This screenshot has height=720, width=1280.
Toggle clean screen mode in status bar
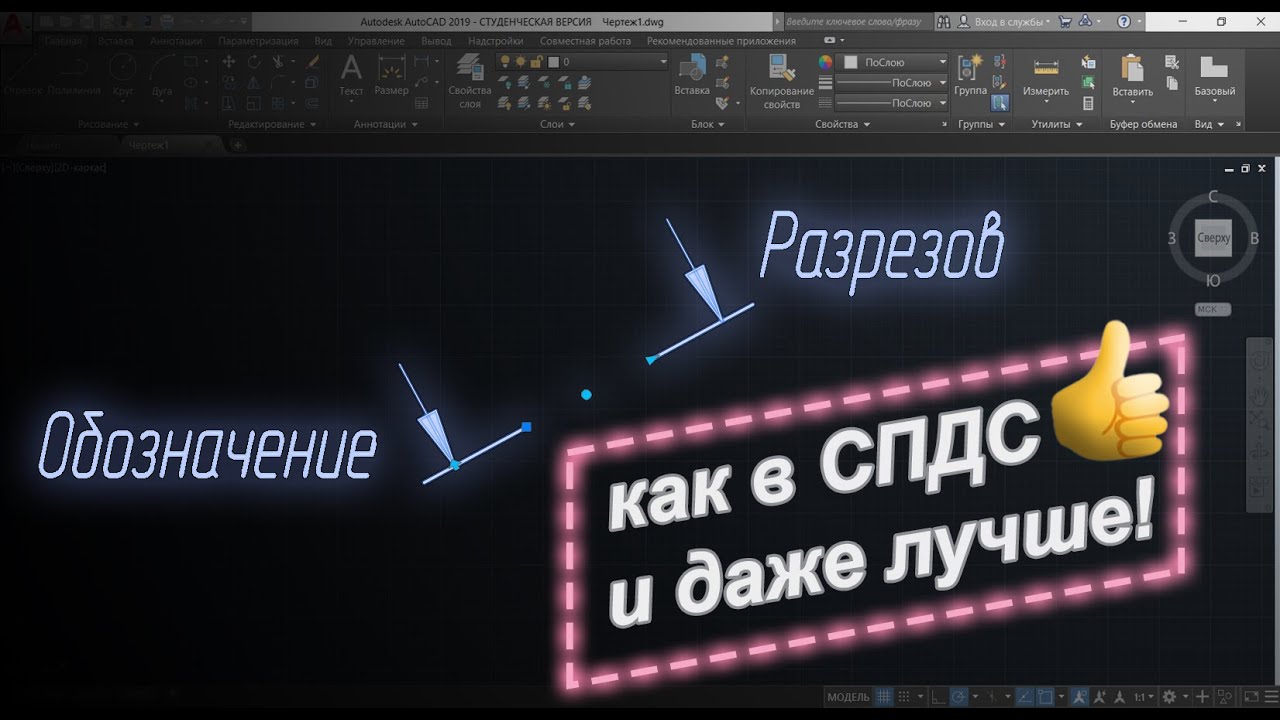[1251, 696]
